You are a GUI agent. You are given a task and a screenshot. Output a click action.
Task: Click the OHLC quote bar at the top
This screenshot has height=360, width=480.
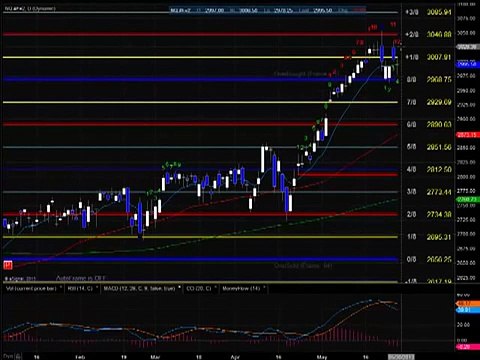268,10
